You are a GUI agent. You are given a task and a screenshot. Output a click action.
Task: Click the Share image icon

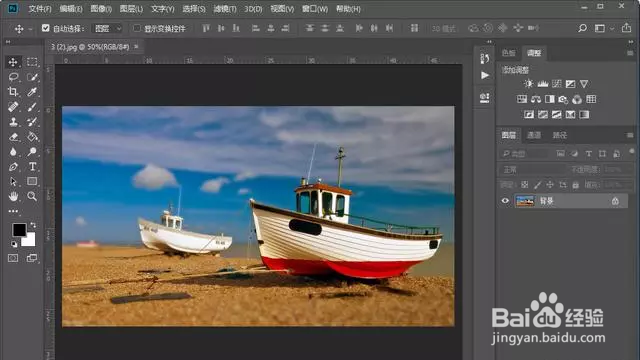pyautogui.click(x=626, y=28)
